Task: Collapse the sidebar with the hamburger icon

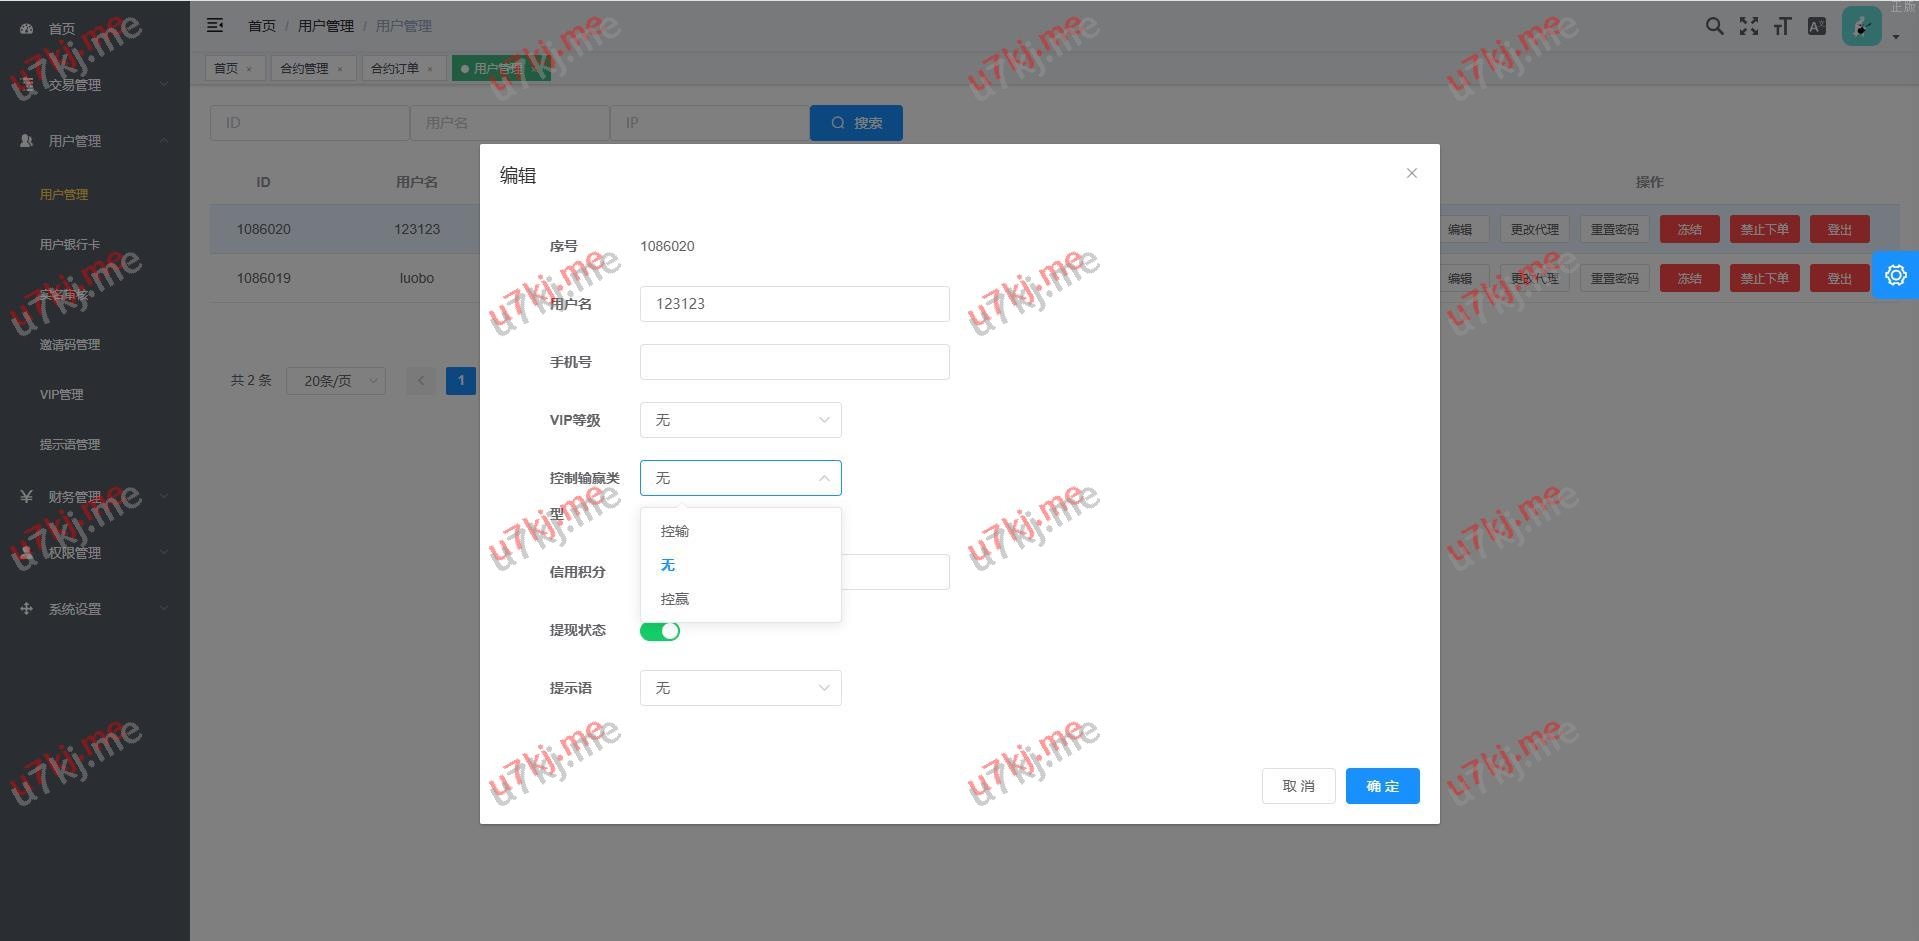Action: 215,26
